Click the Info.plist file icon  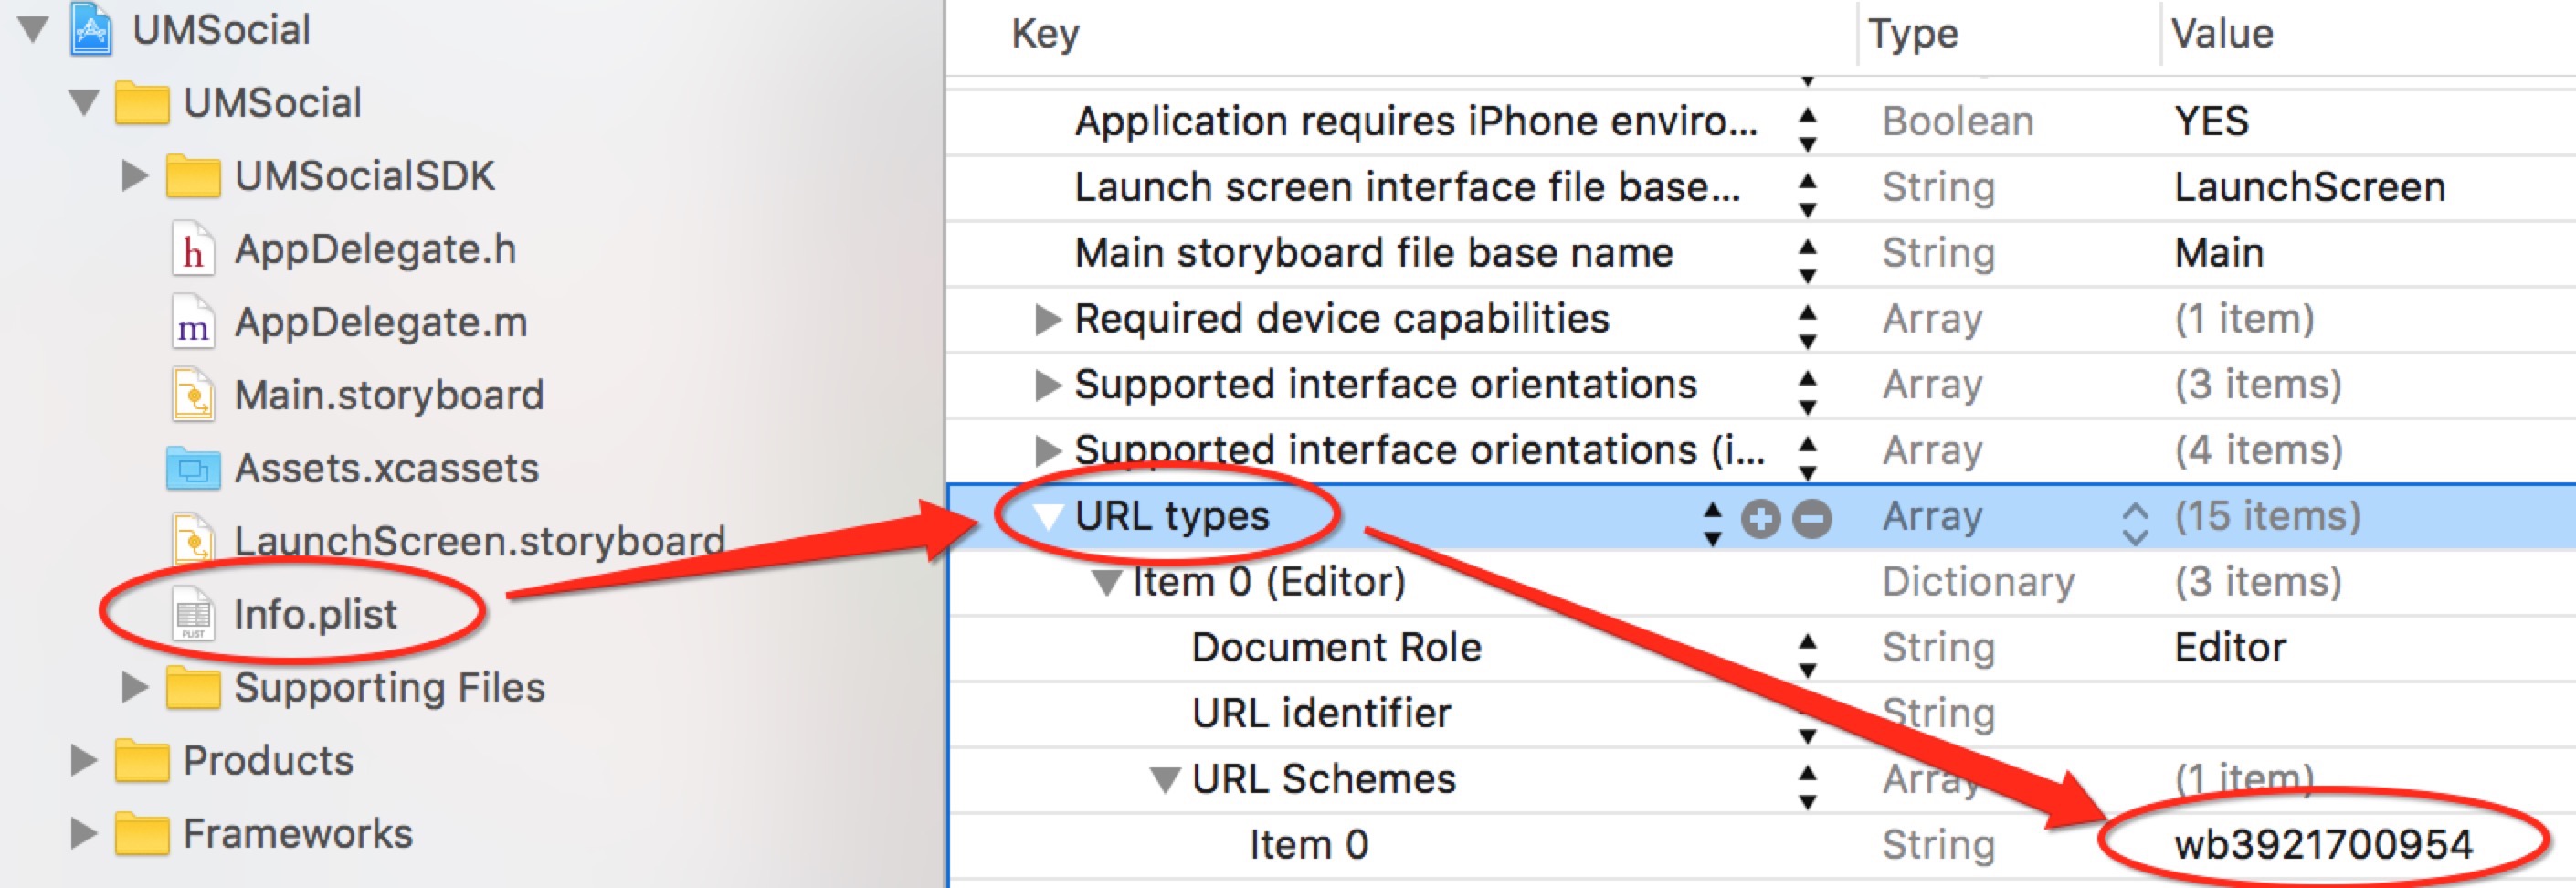click(192, 614)
